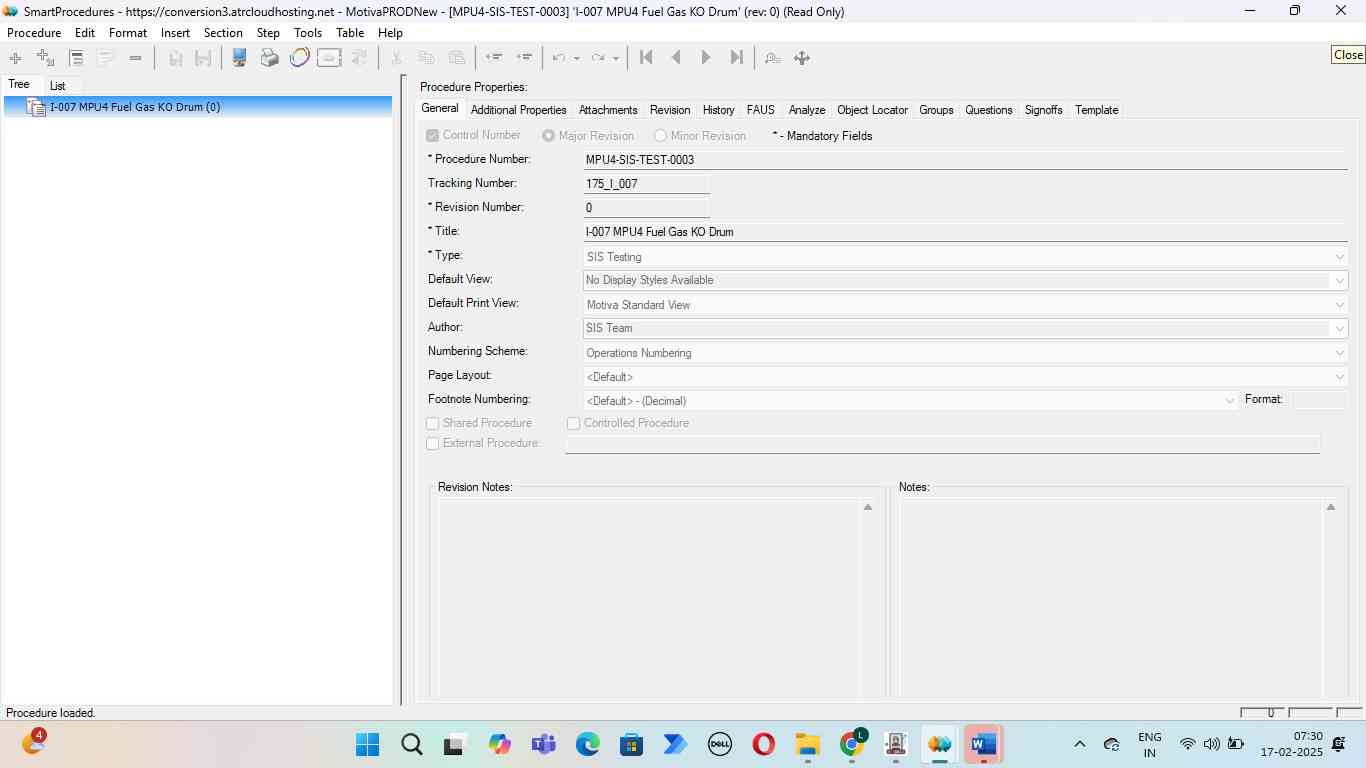Open the undo history dropdown arrow
The image size is (1366, 768).
click(577, 58)
